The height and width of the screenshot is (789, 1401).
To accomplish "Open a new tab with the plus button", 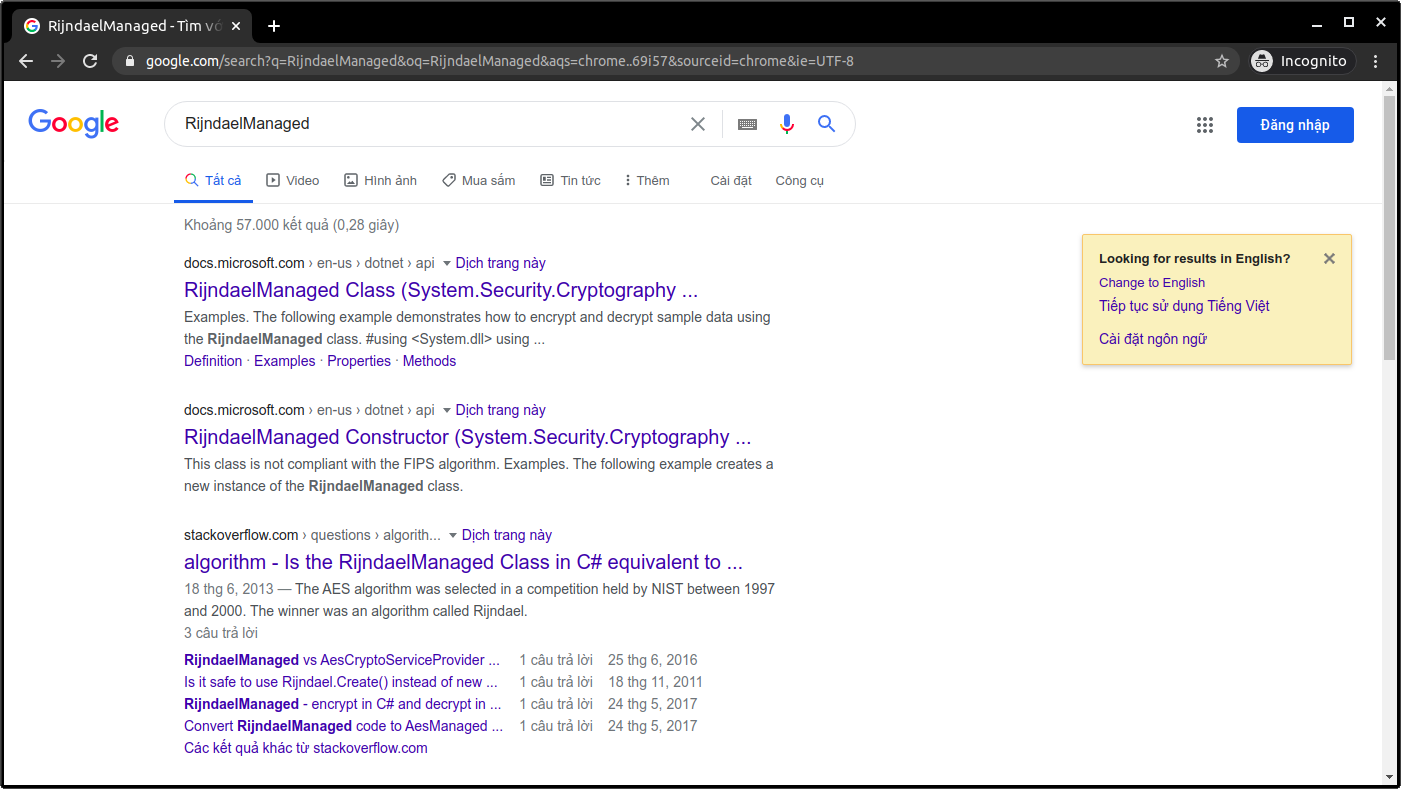I will pyautogui.click(x=274, y=26).
